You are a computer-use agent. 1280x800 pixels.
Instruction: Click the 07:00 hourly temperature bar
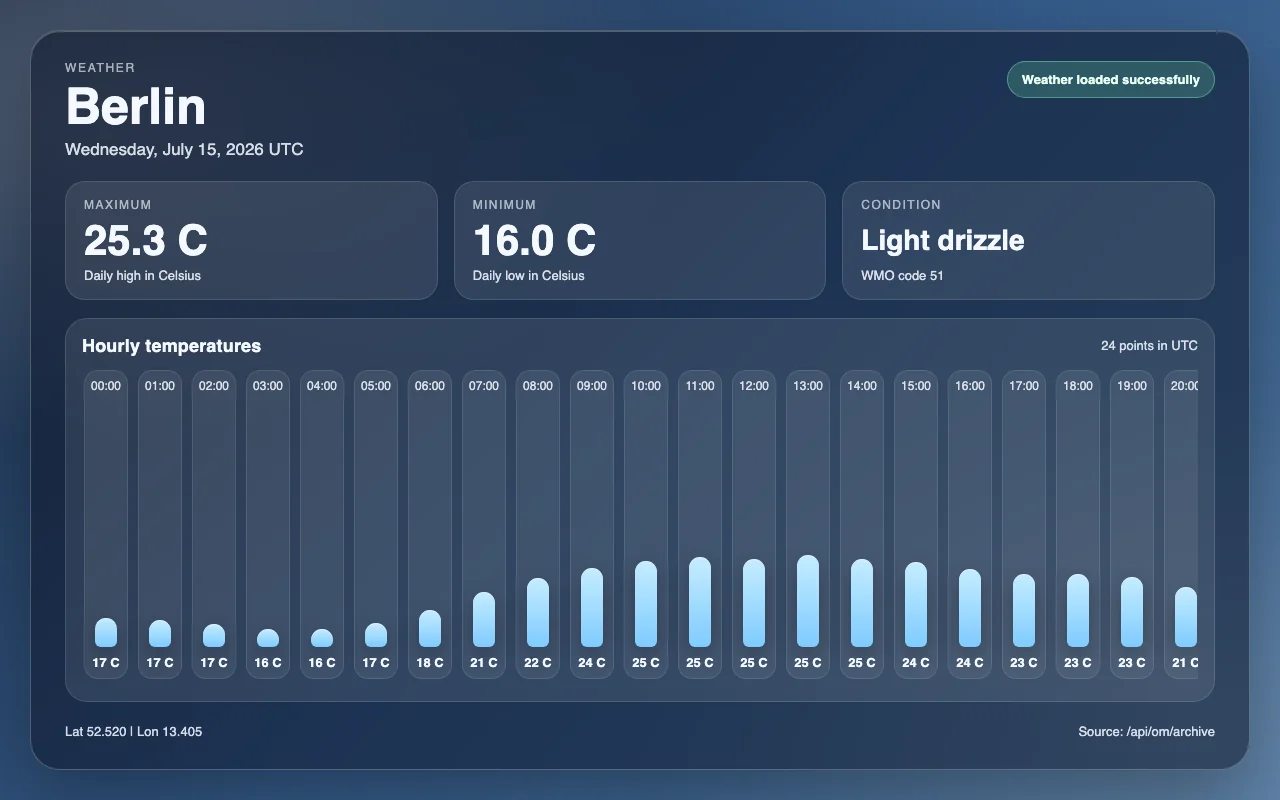point(484,620)
